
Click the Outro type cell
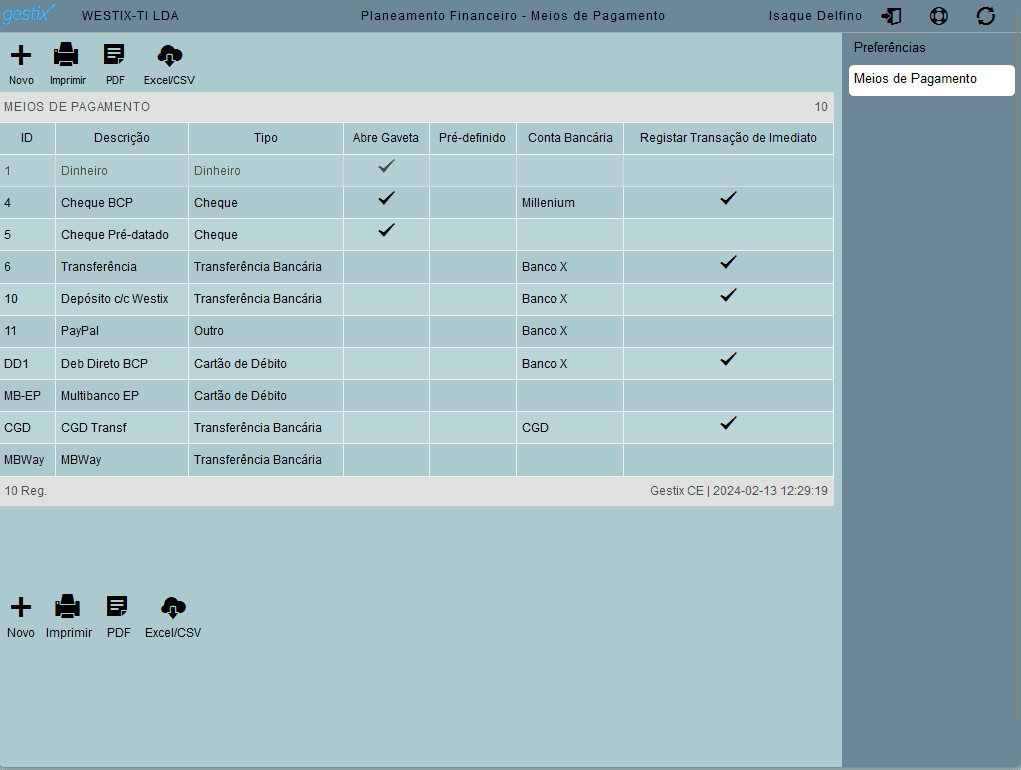(266, 331)
